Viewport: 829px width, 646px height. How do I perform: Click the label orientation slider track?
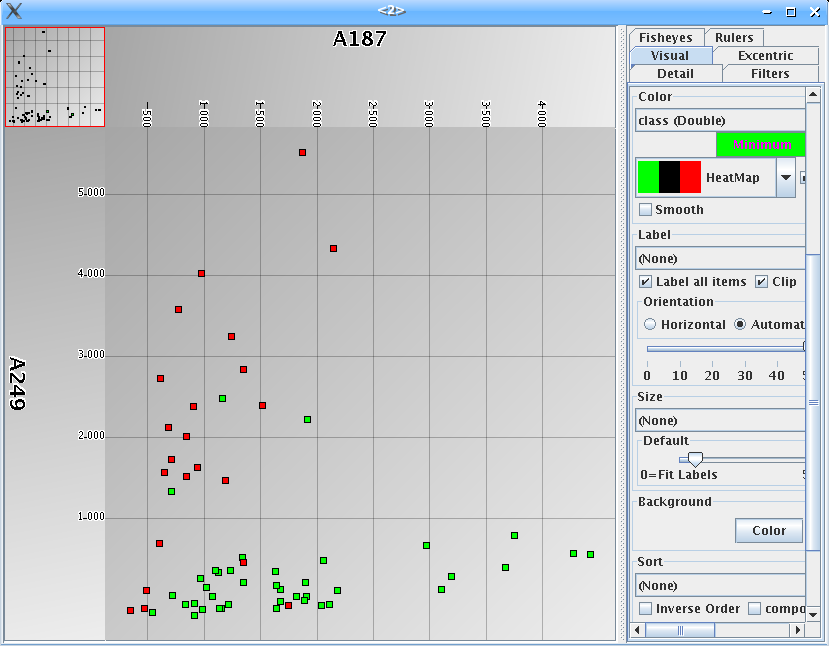point(725,348)
